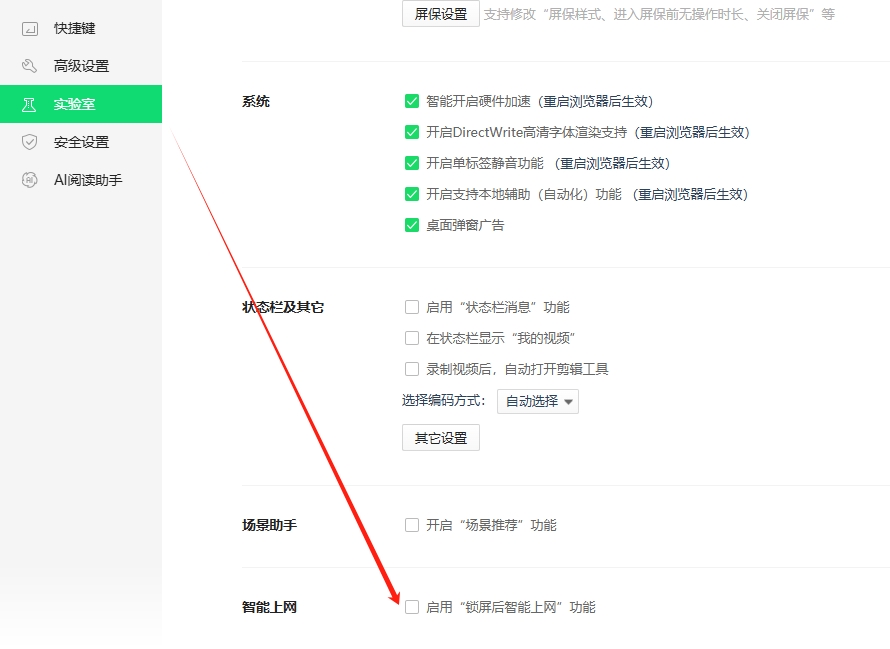Screen dimensions: 890x649
Task: Open the 高级设置 settings page
Action: pyautogui.click(x=81, y=66)
